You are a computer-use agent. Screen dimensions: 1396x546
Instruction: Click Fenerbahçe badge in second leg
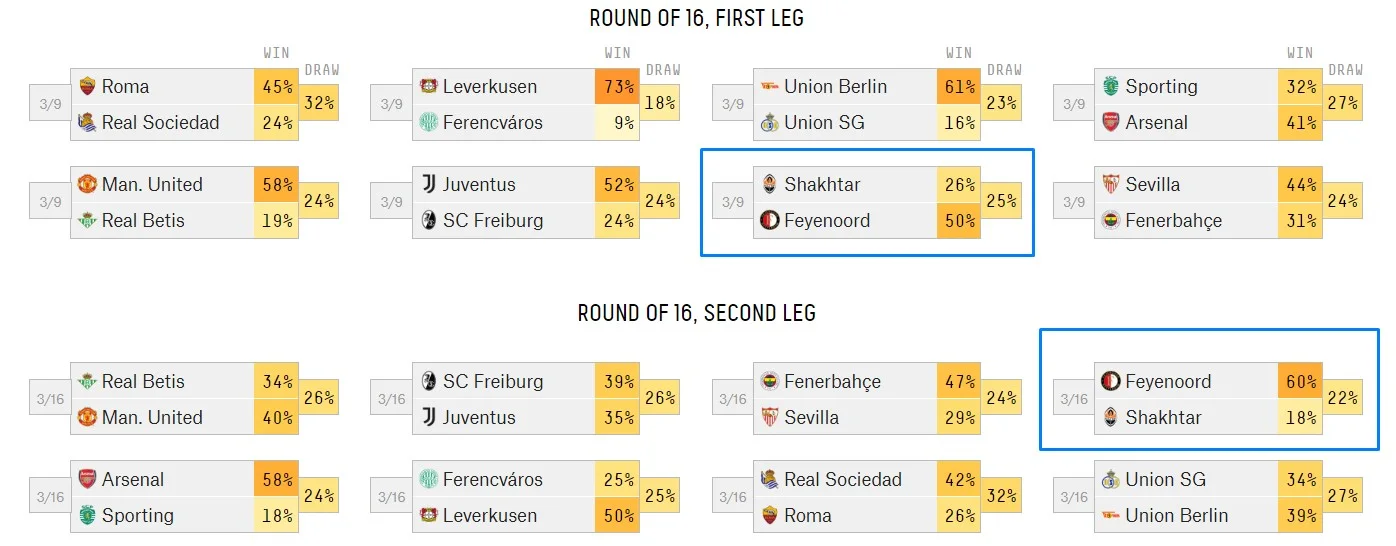pos(770,381)
